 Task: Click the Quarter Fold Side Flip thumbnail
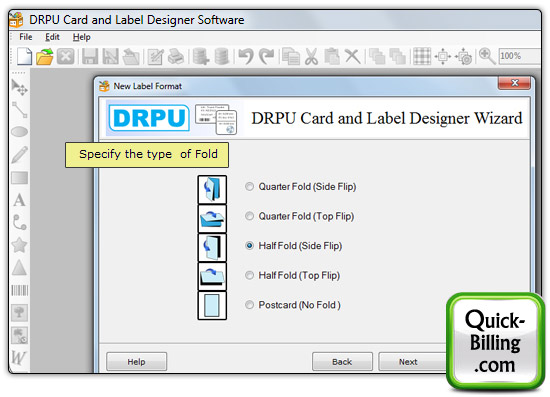212,190
